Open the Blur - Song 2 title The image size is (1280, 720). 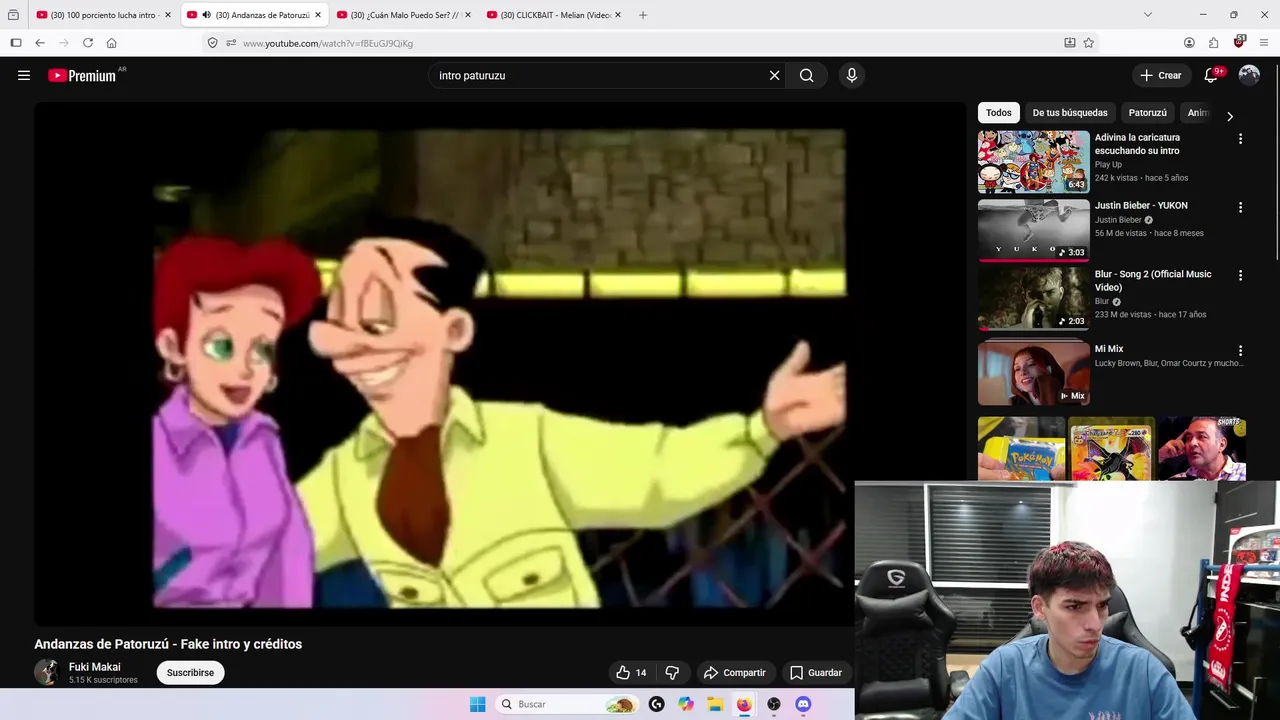(1153, 280)
